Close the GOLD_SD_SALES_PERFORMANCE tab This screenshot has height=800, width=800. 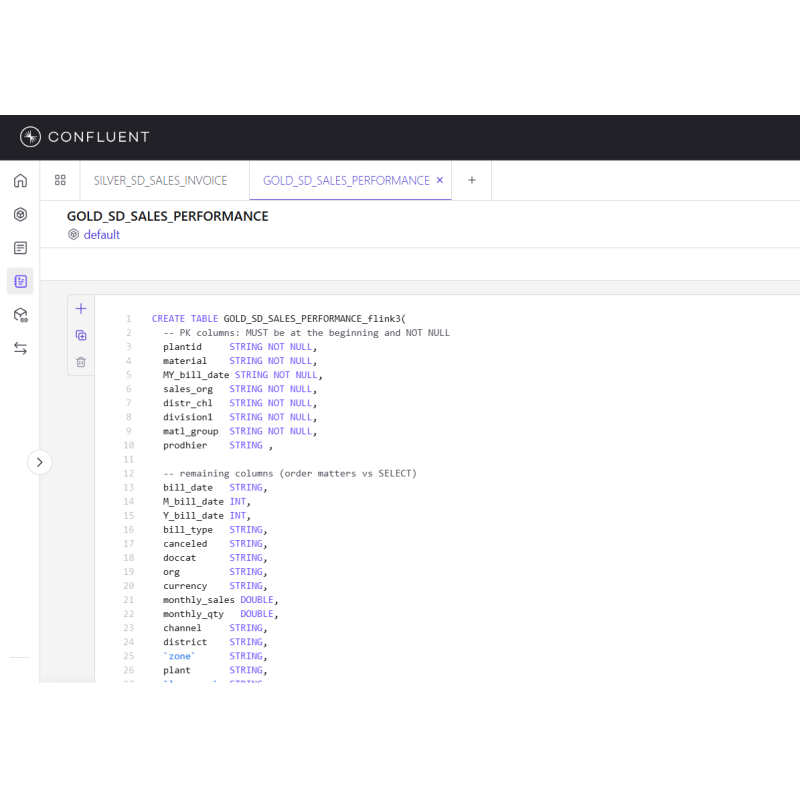coord(439,180)
